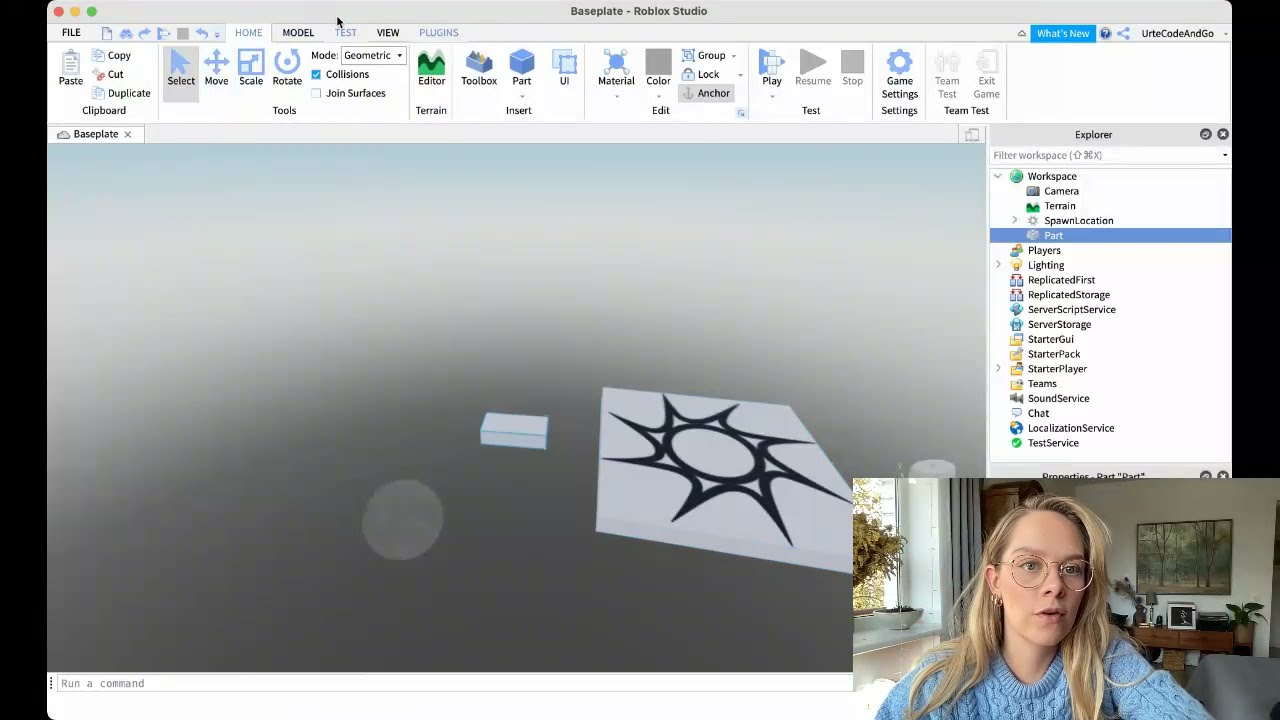Collapse the ribbon with the up caret
This screenshot has width=1280, height=720.
coord(1021,33)
